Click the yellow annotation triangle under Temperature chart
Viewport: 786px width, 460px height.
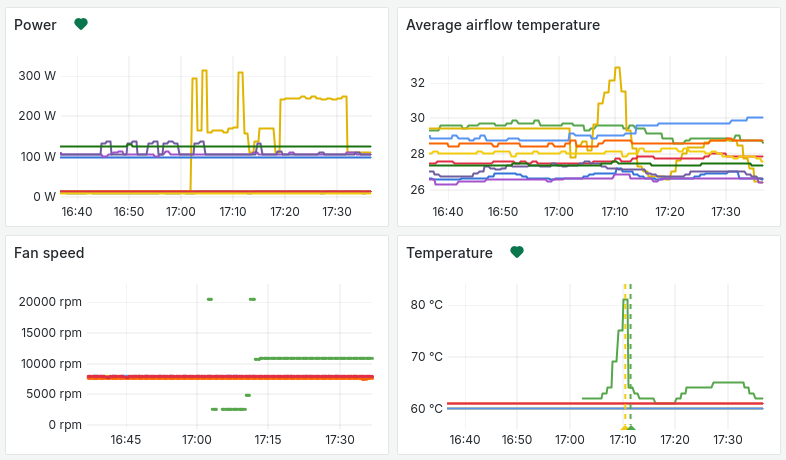pyautogui.click(x=625, y=428)
